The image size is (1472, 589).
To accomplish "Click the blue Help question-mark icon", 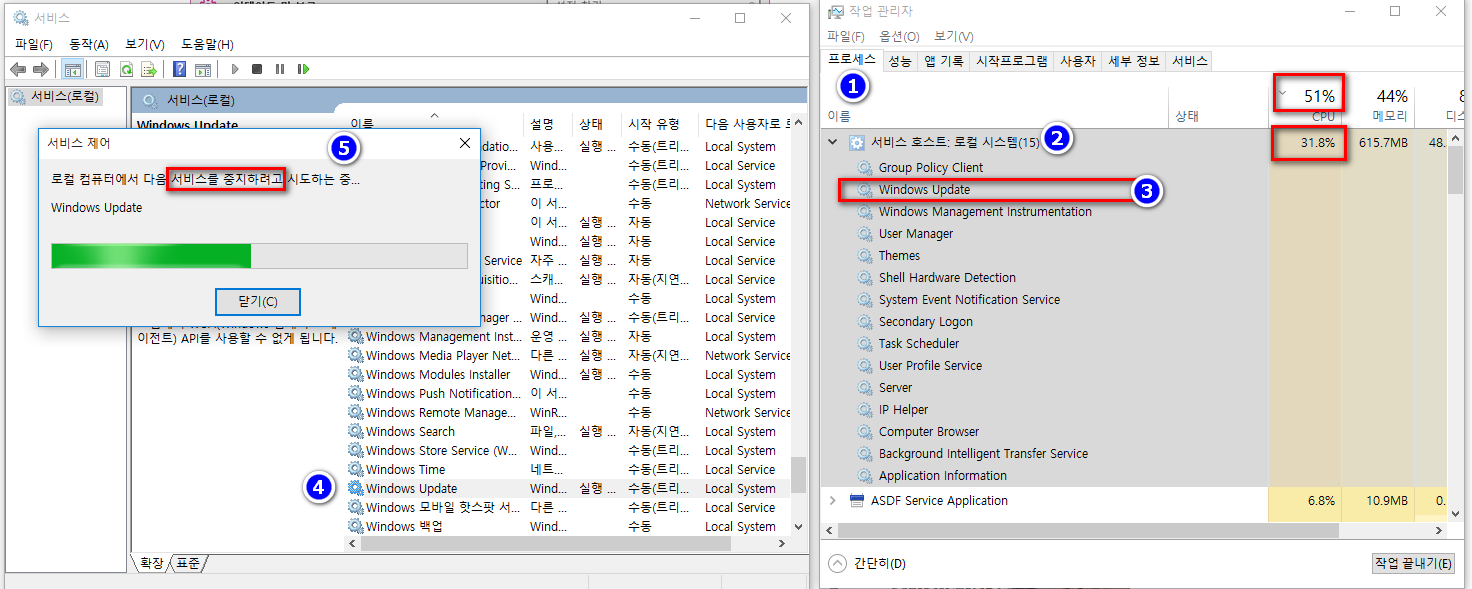I will click(x=180, y=69).
